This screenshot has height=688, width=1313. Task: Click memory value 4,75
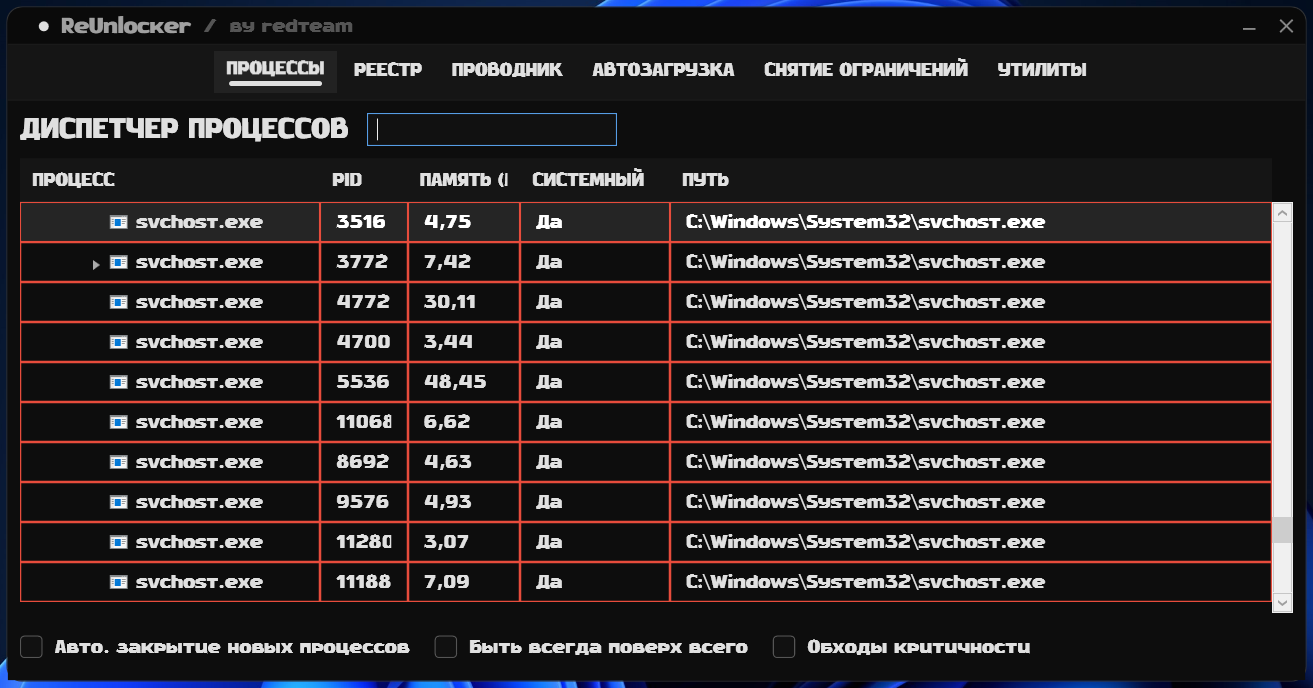(447, 222)
